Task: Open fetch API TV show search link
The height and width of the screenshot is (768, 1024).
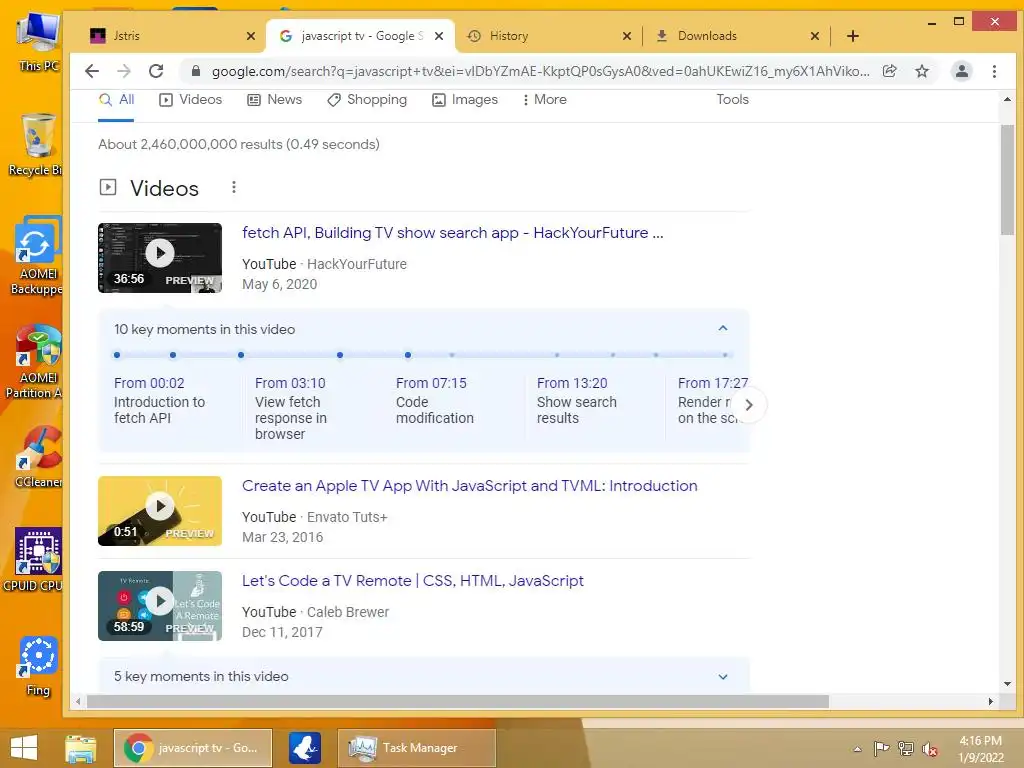Action: click(x=453, y=233)
